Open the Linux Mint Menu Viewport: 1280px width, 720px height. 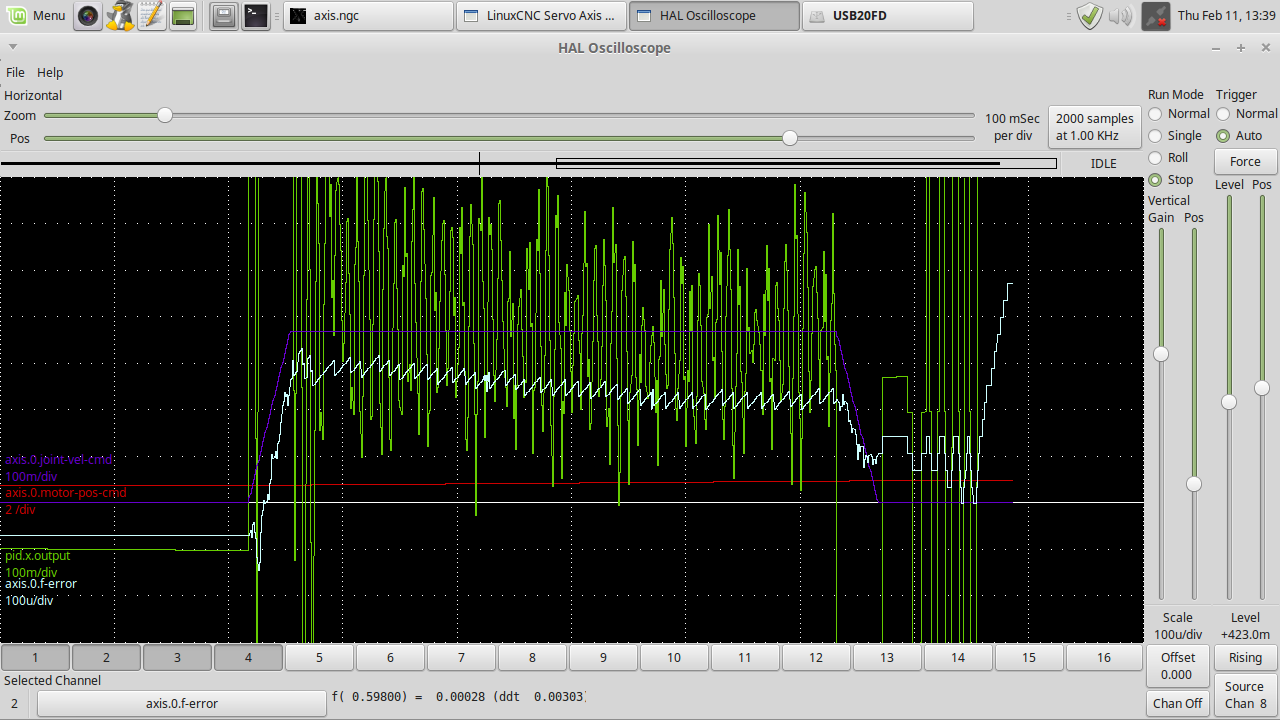point(36,16)
